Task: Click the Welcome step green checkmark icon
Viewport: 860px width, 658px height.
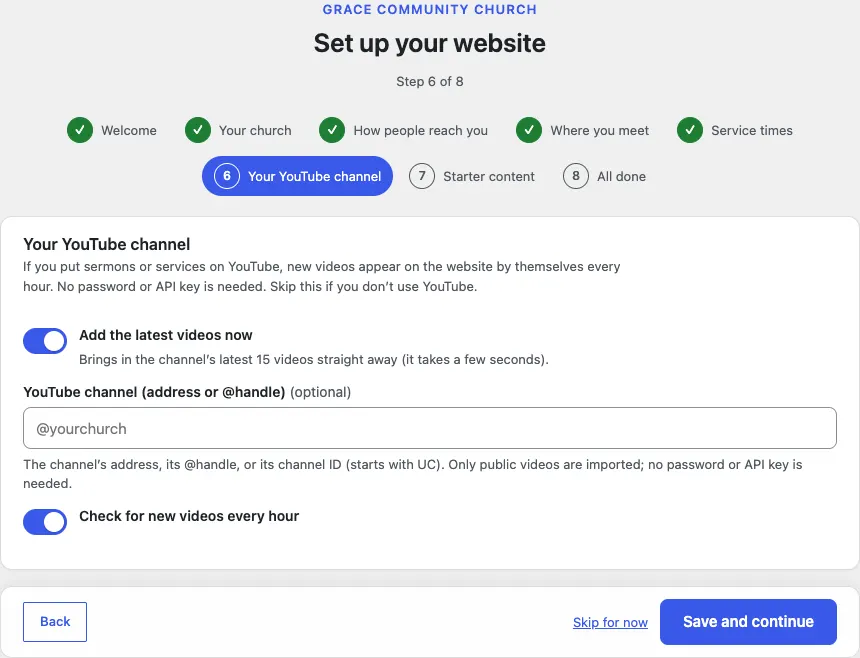Action: coord(80,130)
